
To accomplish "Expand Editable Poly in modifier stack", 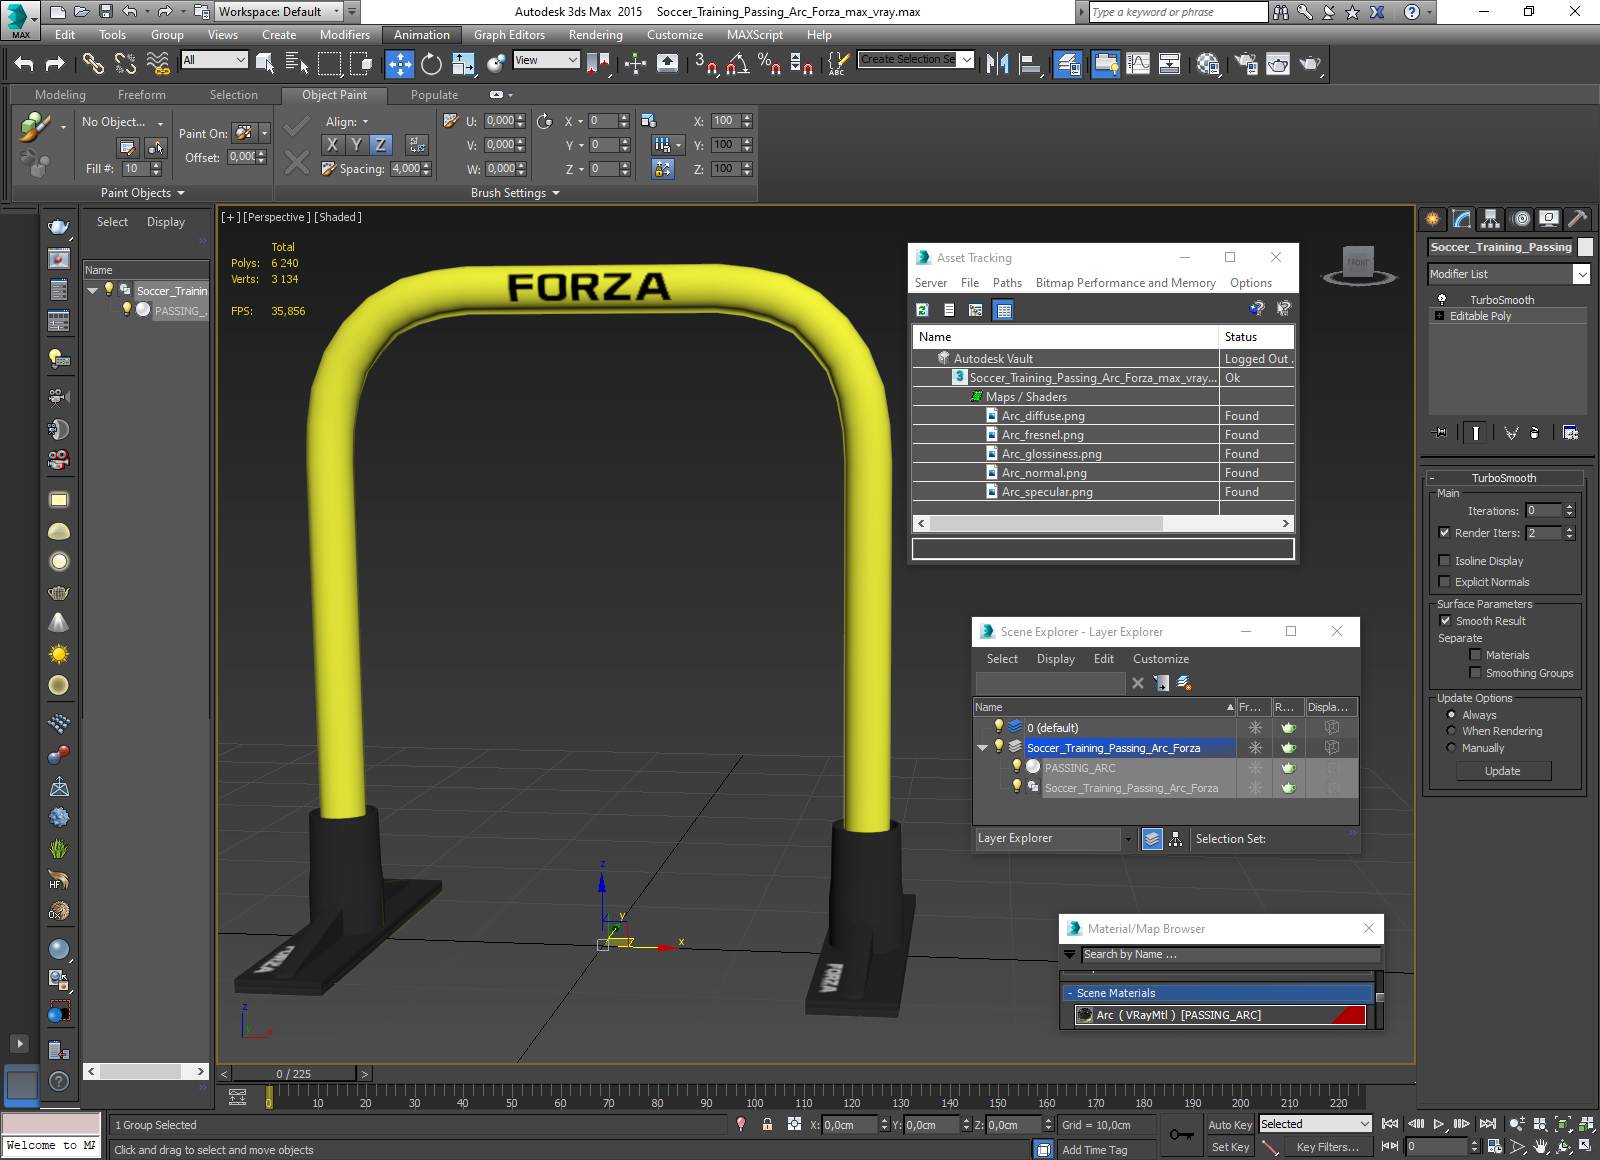I will (1439, 316).
